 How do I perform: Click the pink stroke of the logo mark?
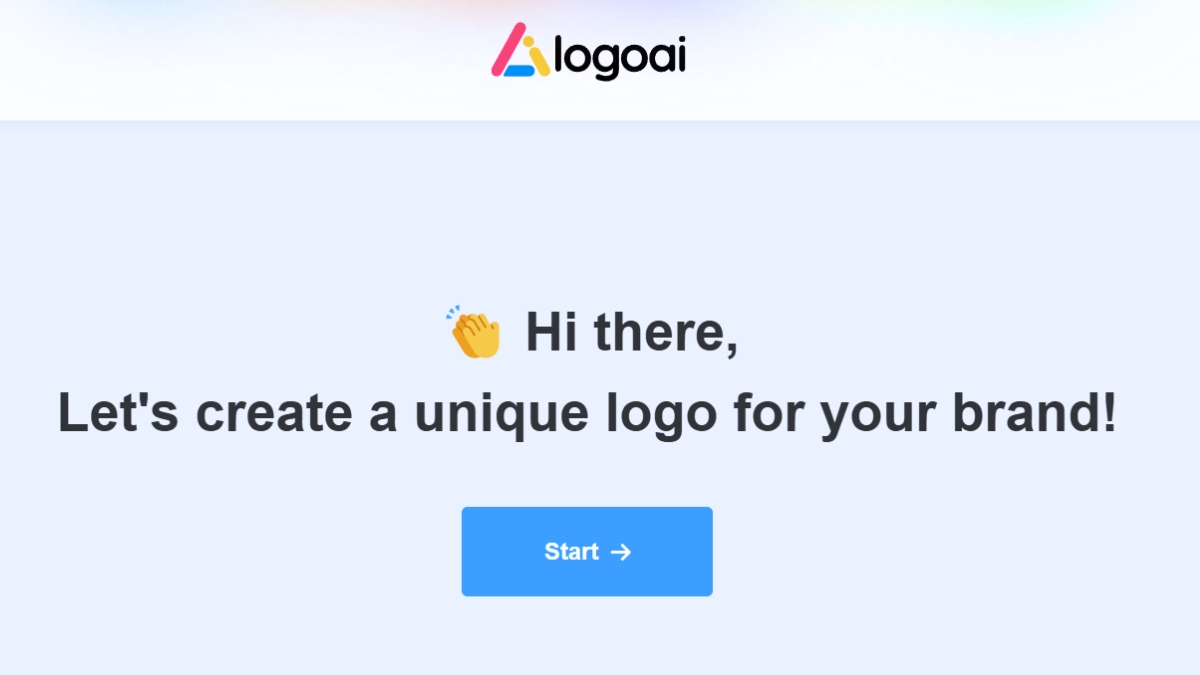click(x=507, y=49)
